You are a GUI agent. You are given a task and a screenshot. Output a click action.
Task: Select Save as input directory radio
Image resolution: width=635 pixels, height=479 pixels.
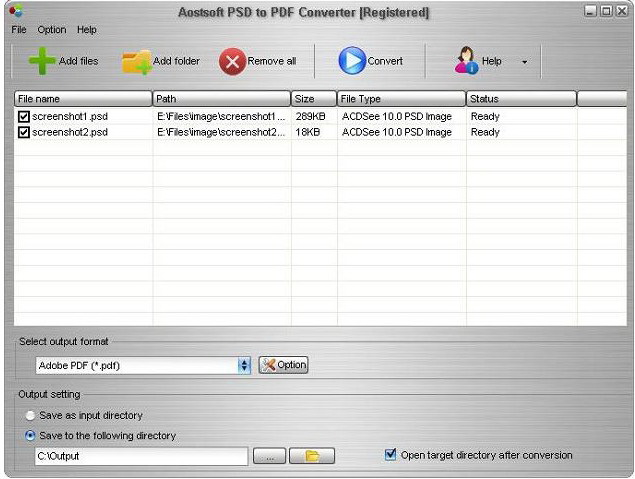(30, 415)
